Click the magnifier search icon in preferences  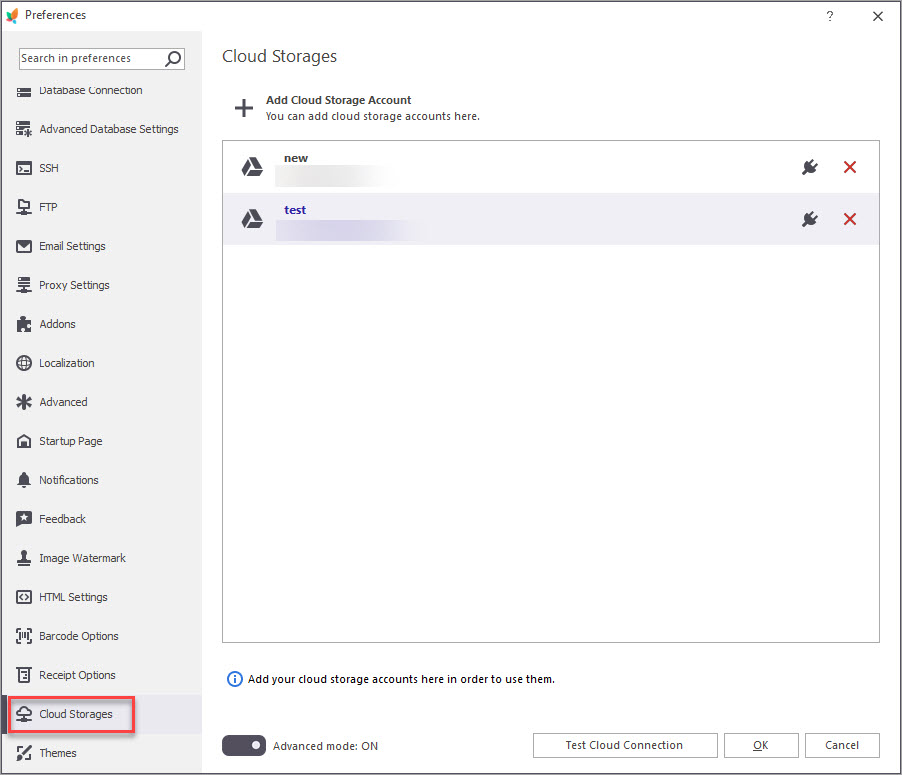click(173, 59)
